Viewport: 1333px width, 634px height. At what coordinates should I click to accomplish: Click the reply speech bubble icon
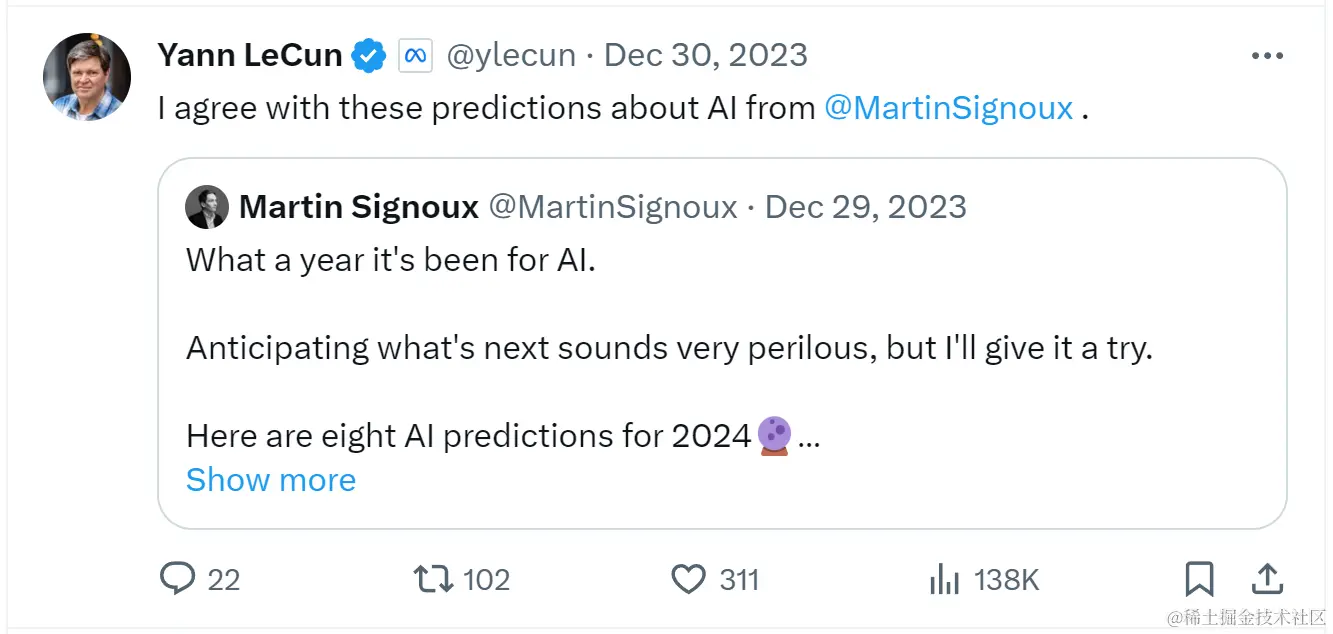point(178,578)
